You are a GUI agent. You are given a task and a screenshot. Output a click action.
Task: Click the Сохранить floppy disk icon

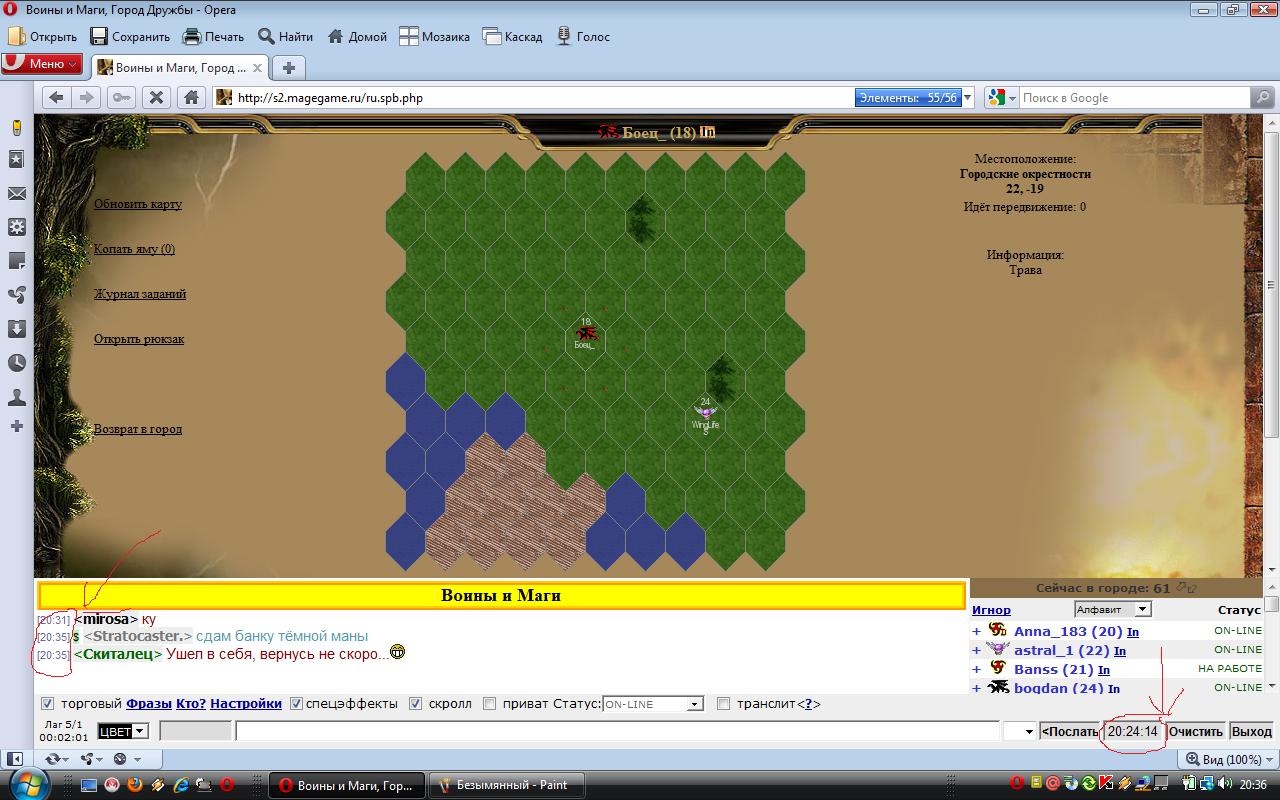coord(99,36)
